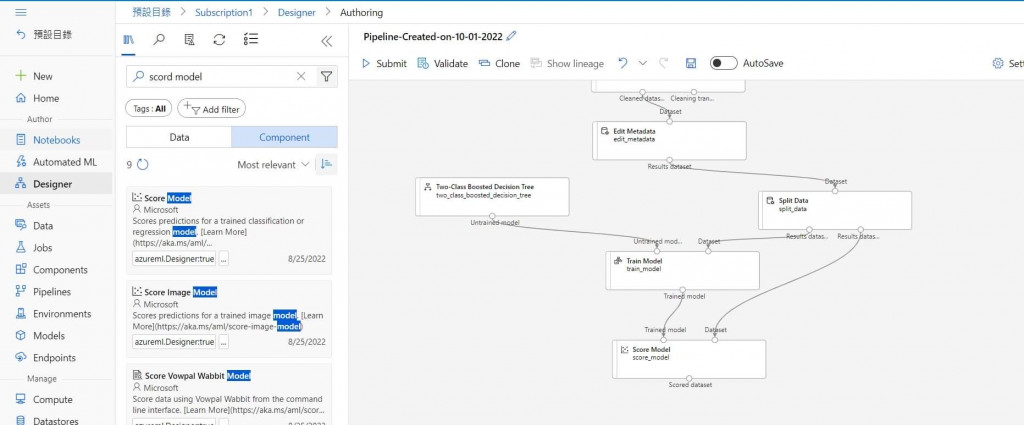Click the Add filter button

[212, 109]
